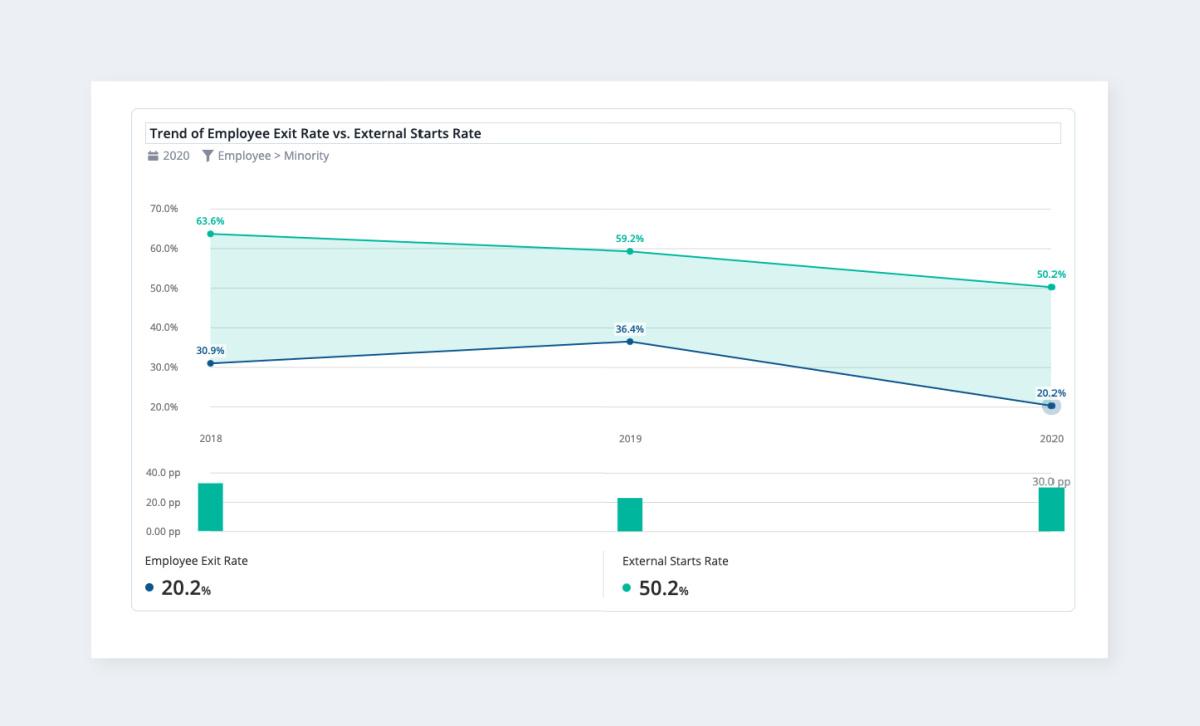Image resolution: width=1200 pixels, height=726 pixels.
Task: Click the dark blue Exit Rate legend dot
Action: click(x=150, y=588)
